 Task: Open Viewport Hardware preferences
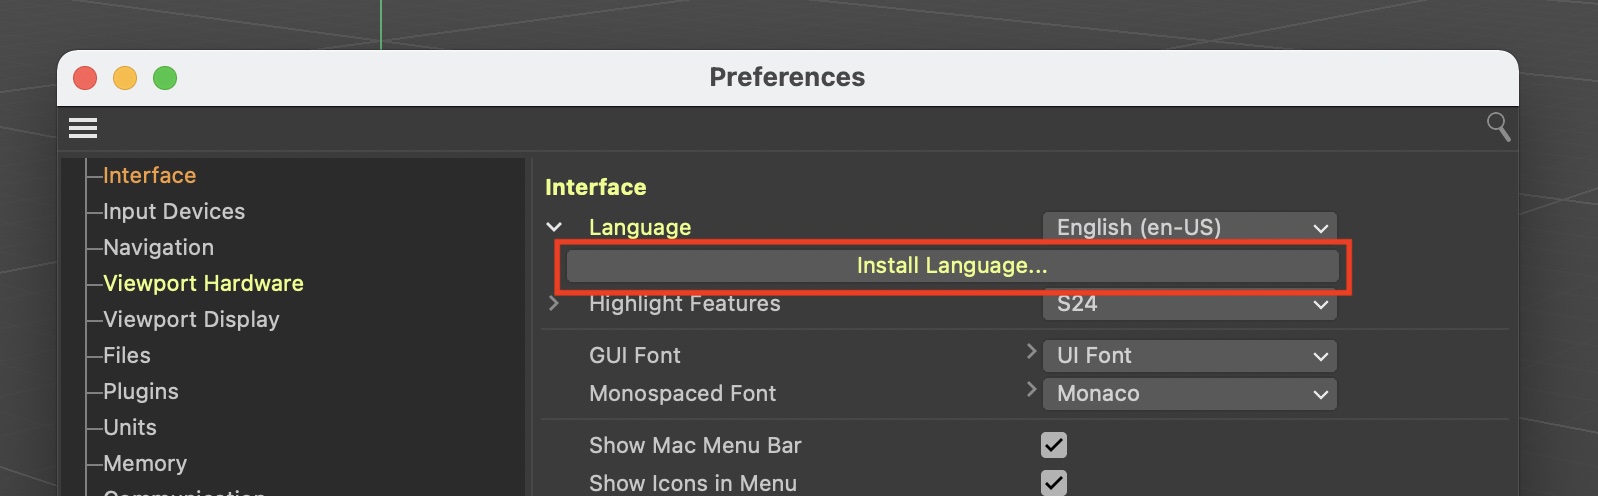(x=203, y=284)
